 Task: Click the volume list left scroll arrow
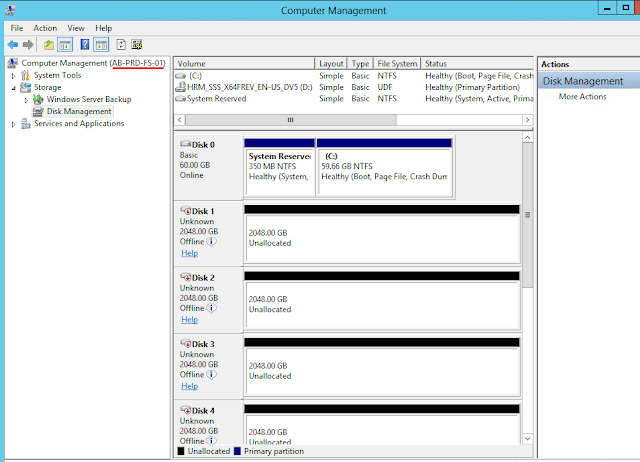point(180,120)
